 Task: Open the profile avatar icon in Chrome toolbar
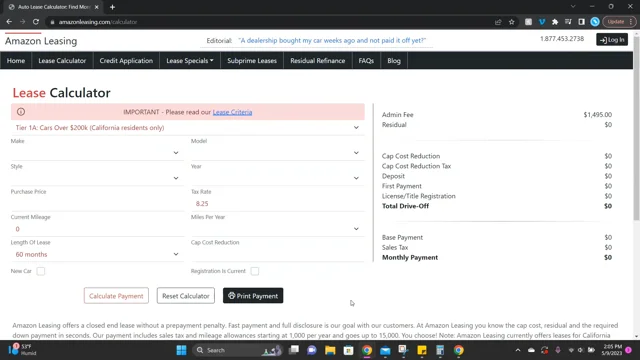click(x=595, y=22)
